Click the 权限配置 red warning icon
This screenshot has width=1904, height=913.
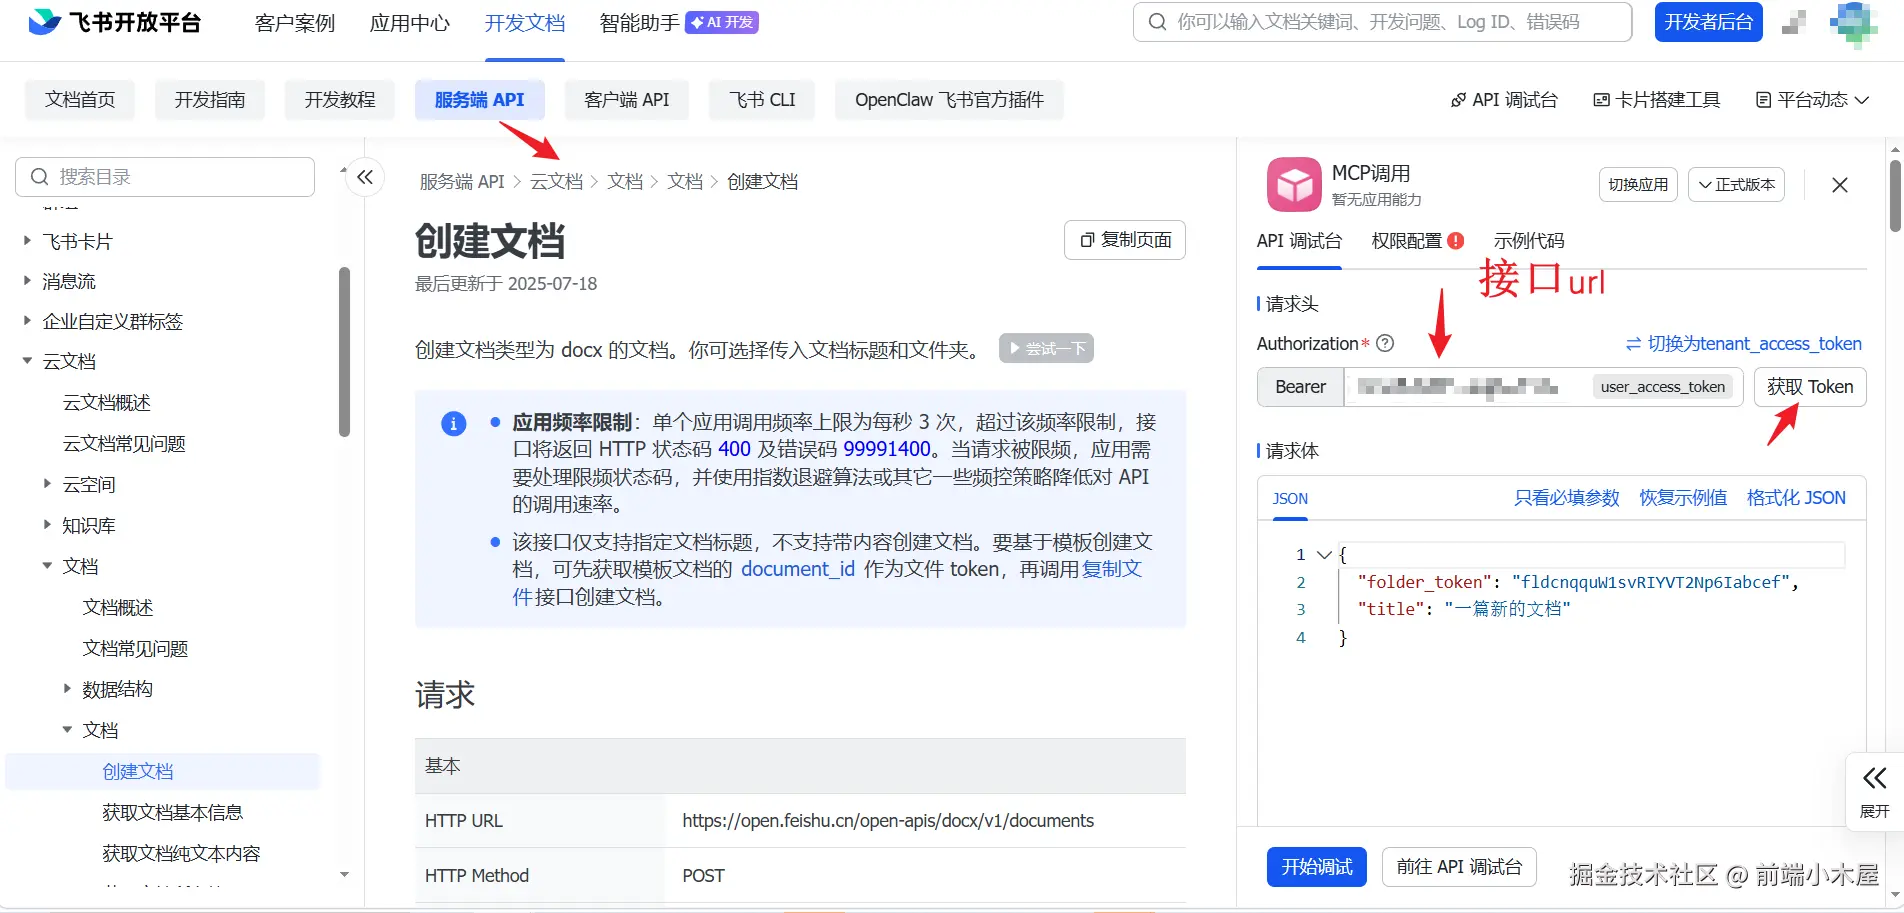coord(1456,240)
